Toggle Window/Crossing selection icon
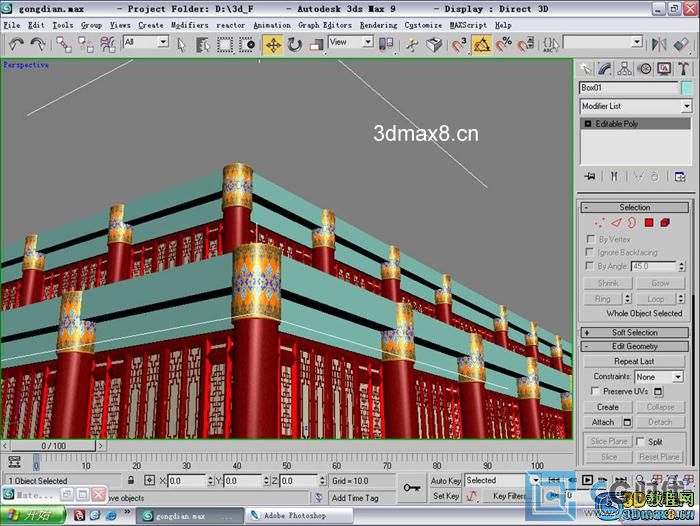700x526 pixels. coord(246,45)
